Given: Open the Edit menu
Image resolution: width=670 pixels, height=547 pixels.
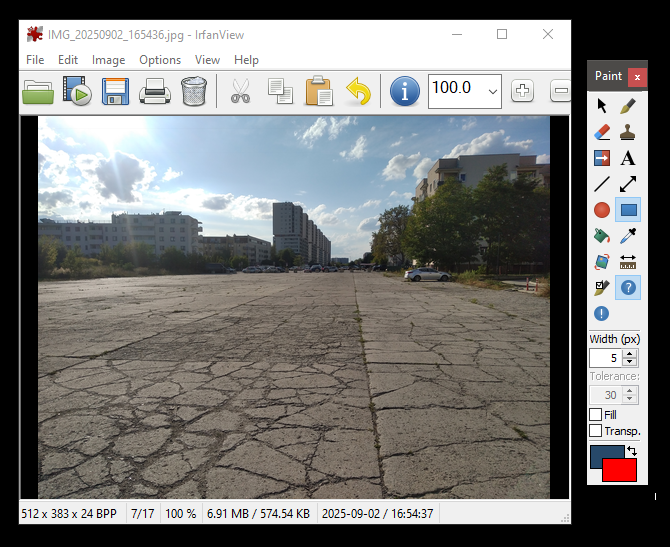Looking at the screenshot, I should [68, 60].
